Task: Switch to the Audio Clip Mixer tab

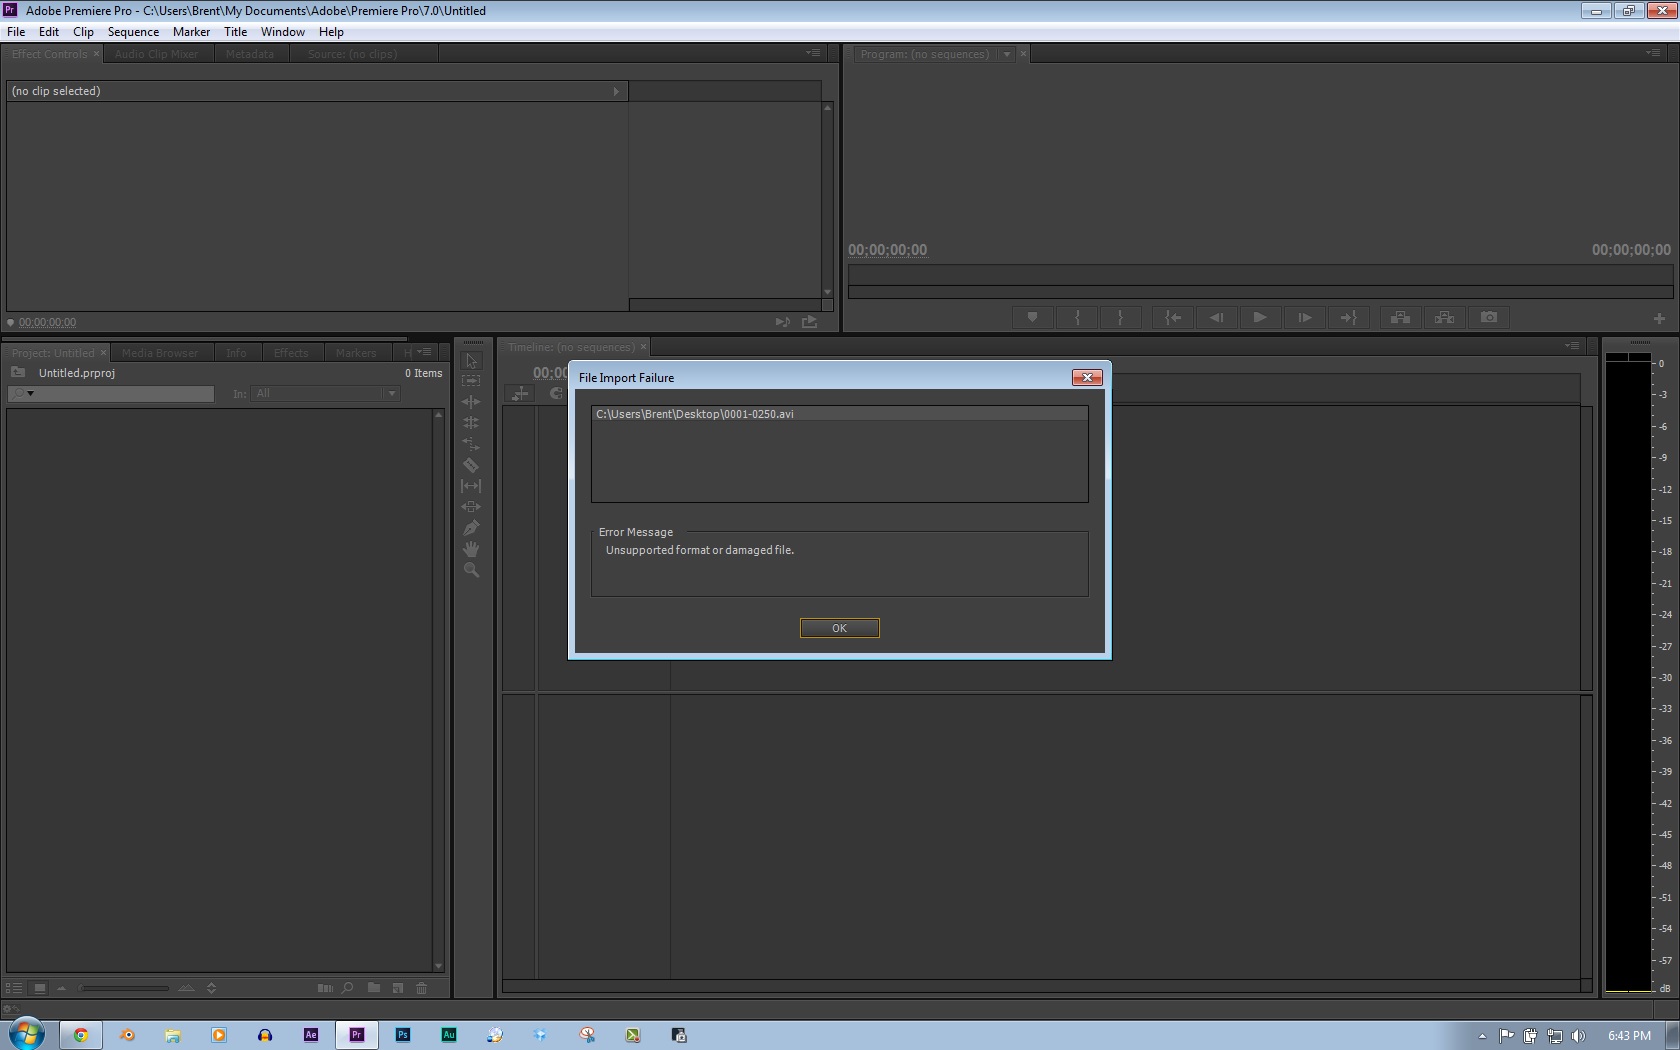Action: [156, 54]
